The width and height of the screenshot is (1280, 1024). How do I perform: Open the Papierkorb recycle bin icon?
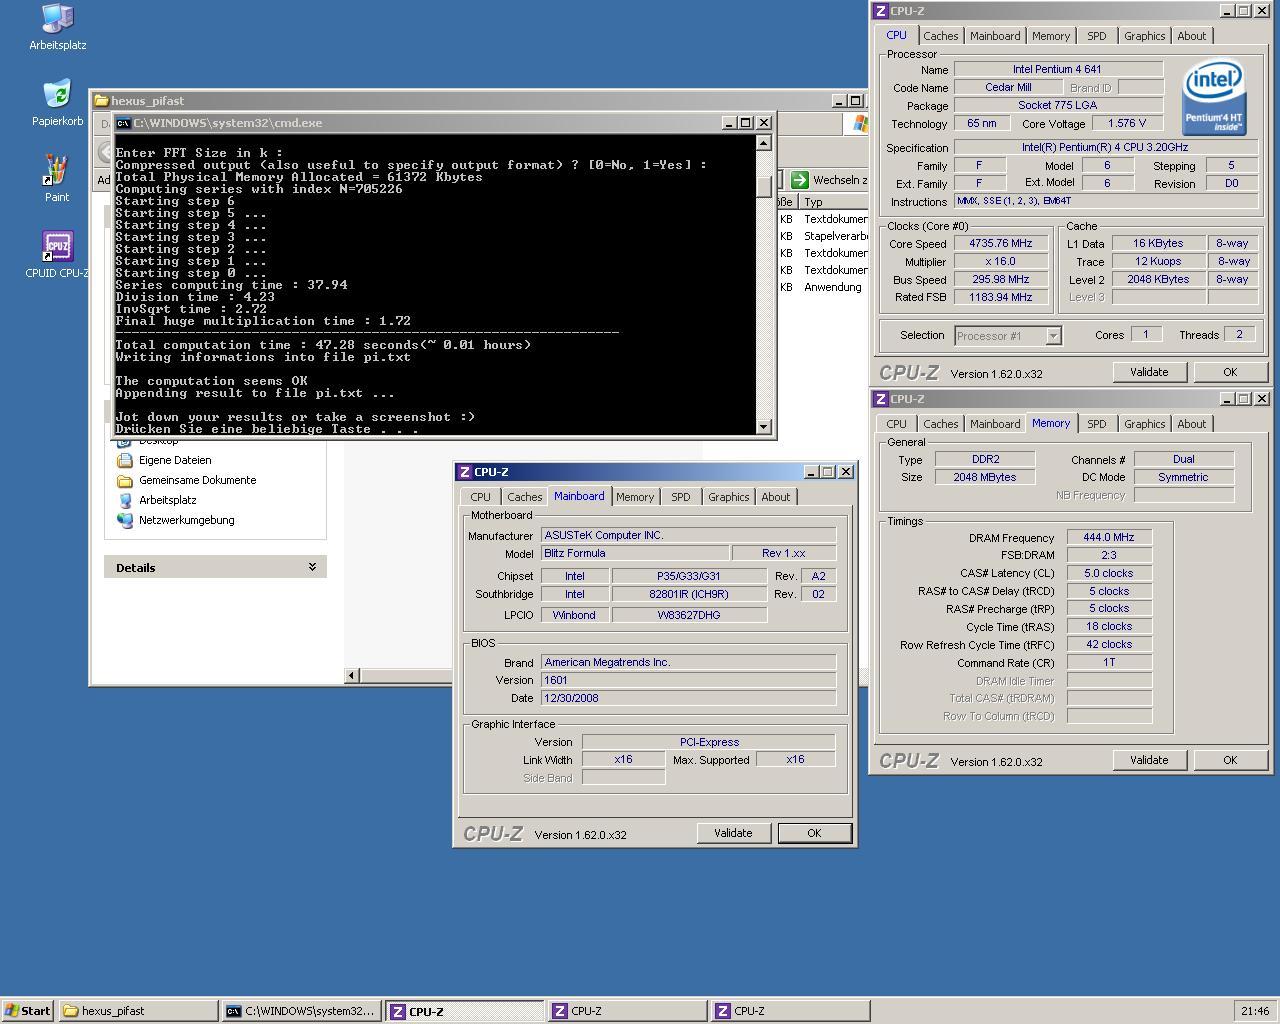point(57,103)
